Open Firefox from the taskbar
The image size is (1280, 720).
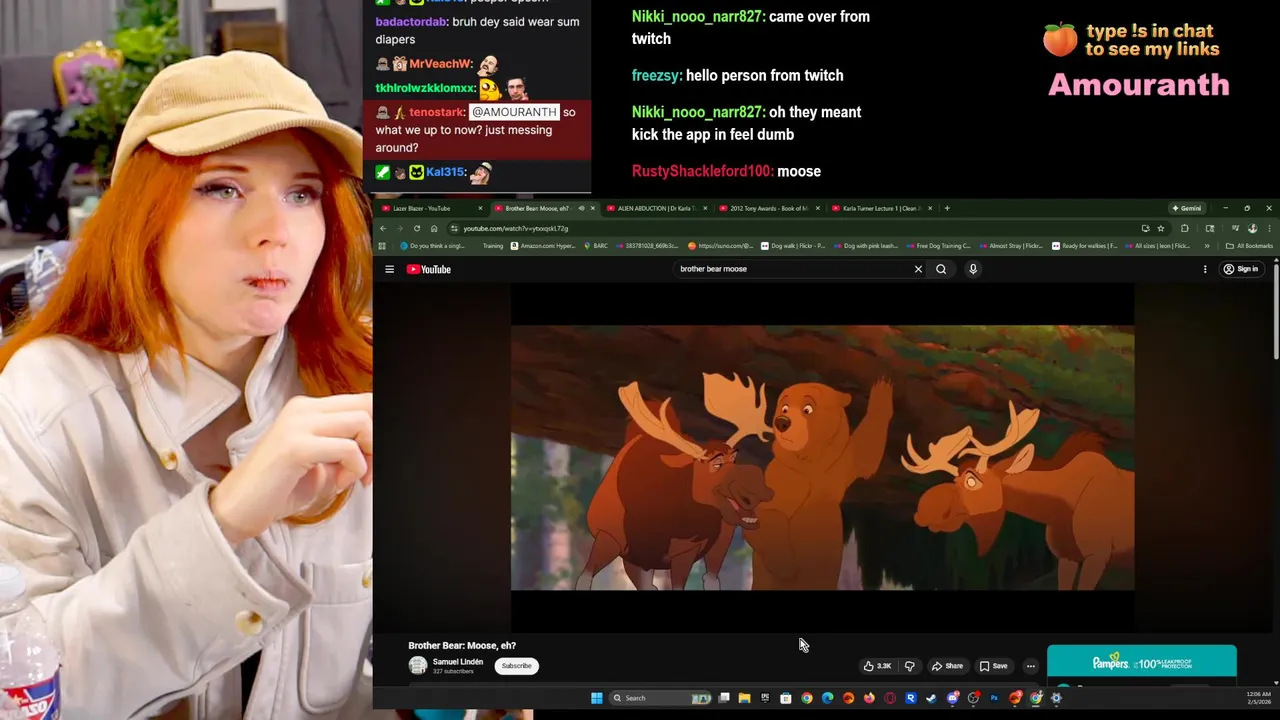pyautogui.click(x=869, y=698)
